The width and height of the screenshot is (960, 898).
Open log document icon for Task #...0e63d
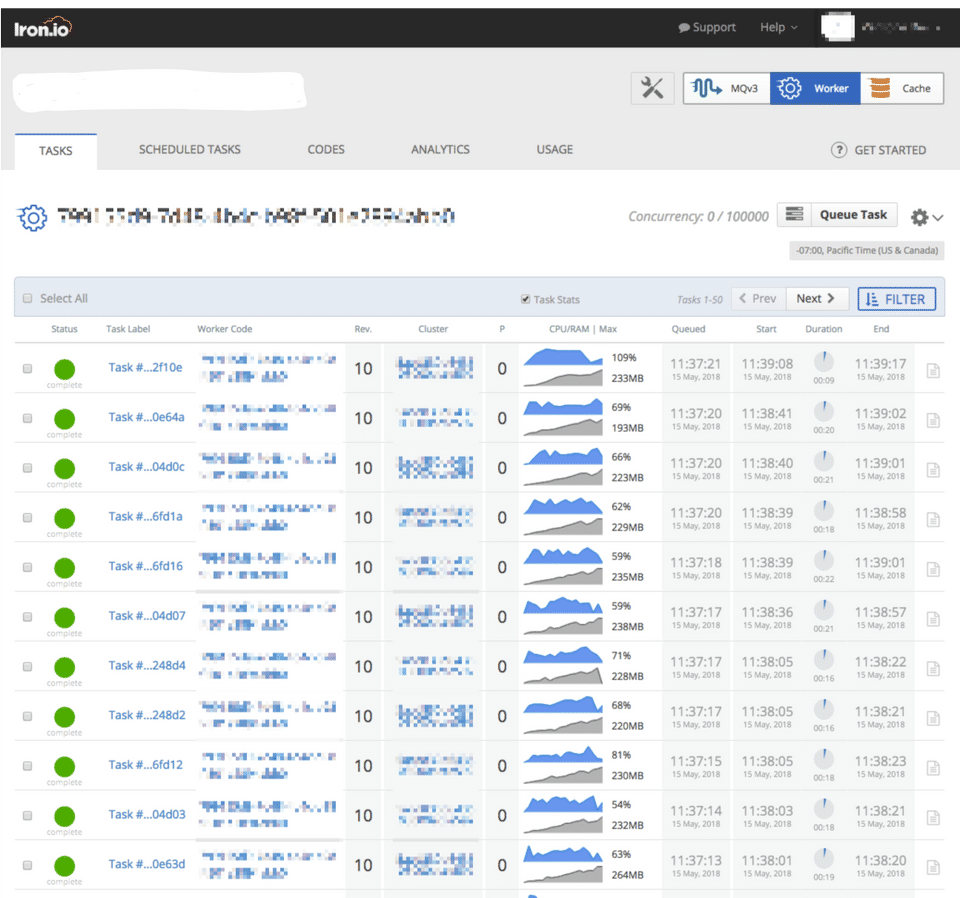point(933,867)
